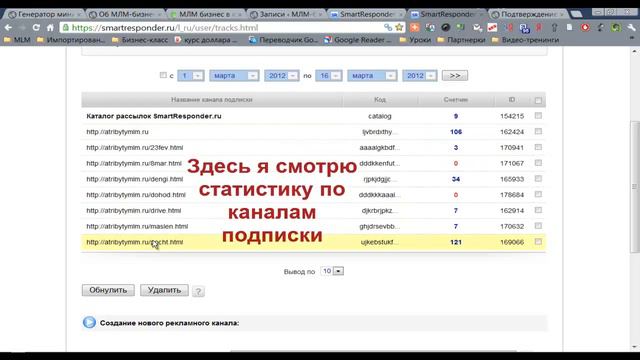Viewport: 640px width, 360px height.
Task: Click the browser Back arrow
Action: 8,27
